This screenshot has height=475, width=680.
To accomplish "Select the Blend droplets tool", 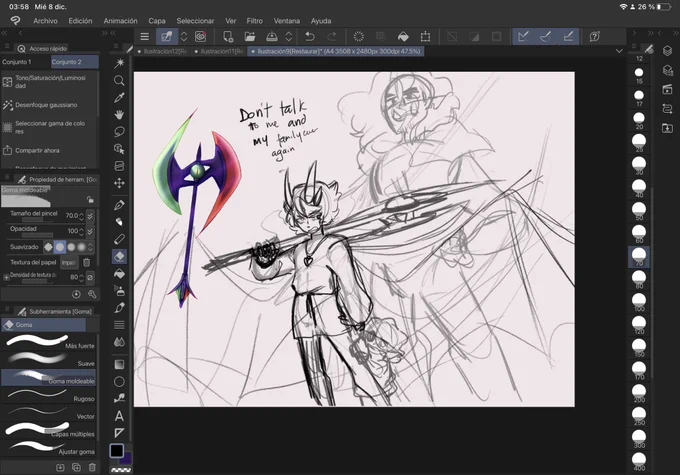I will [119, 342].
